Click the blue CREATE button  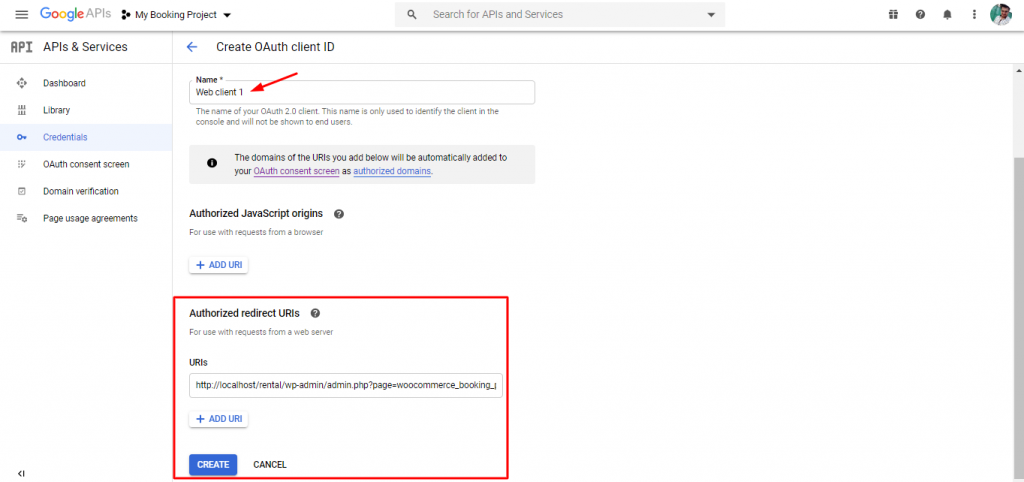[213, 464]
